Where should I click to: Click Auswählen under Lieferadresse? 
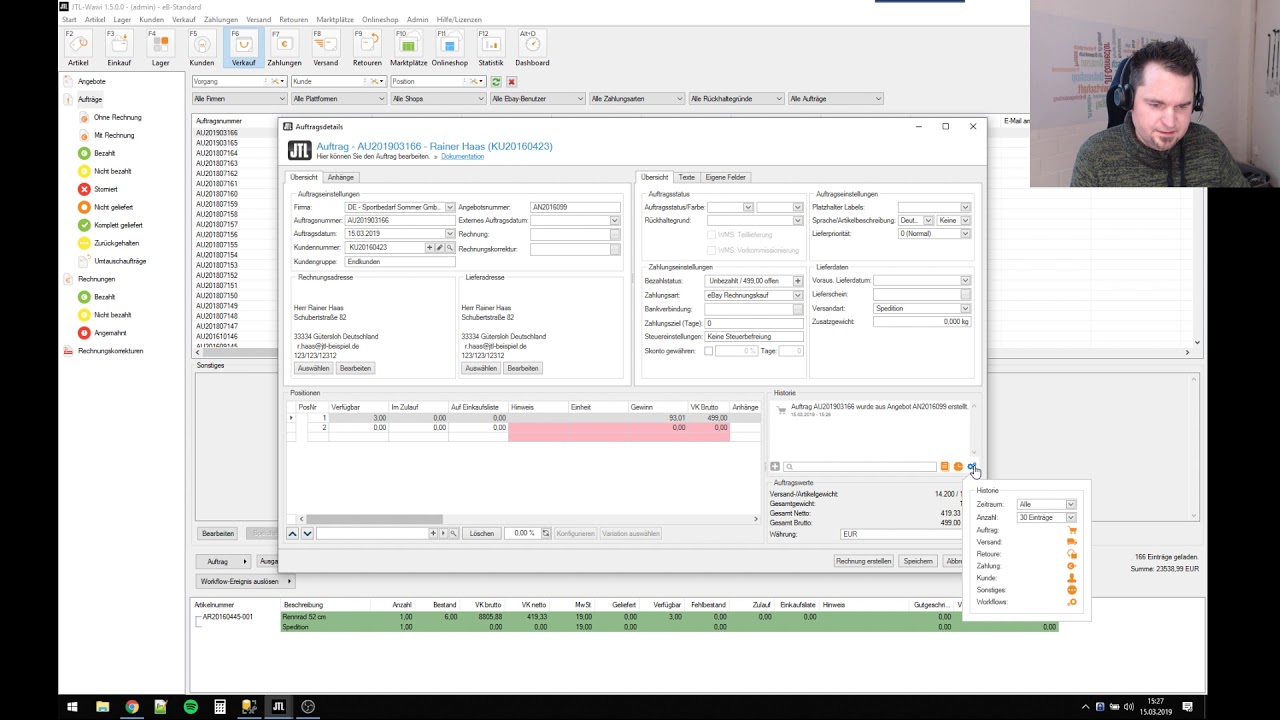481,368
